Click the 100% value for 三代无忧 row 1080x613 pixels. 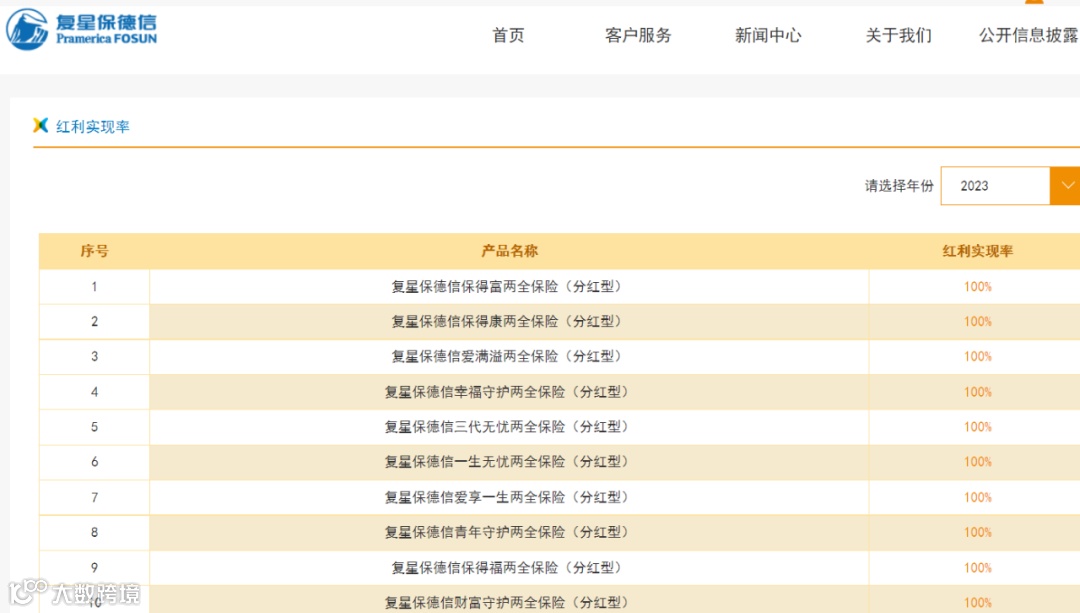977,427
